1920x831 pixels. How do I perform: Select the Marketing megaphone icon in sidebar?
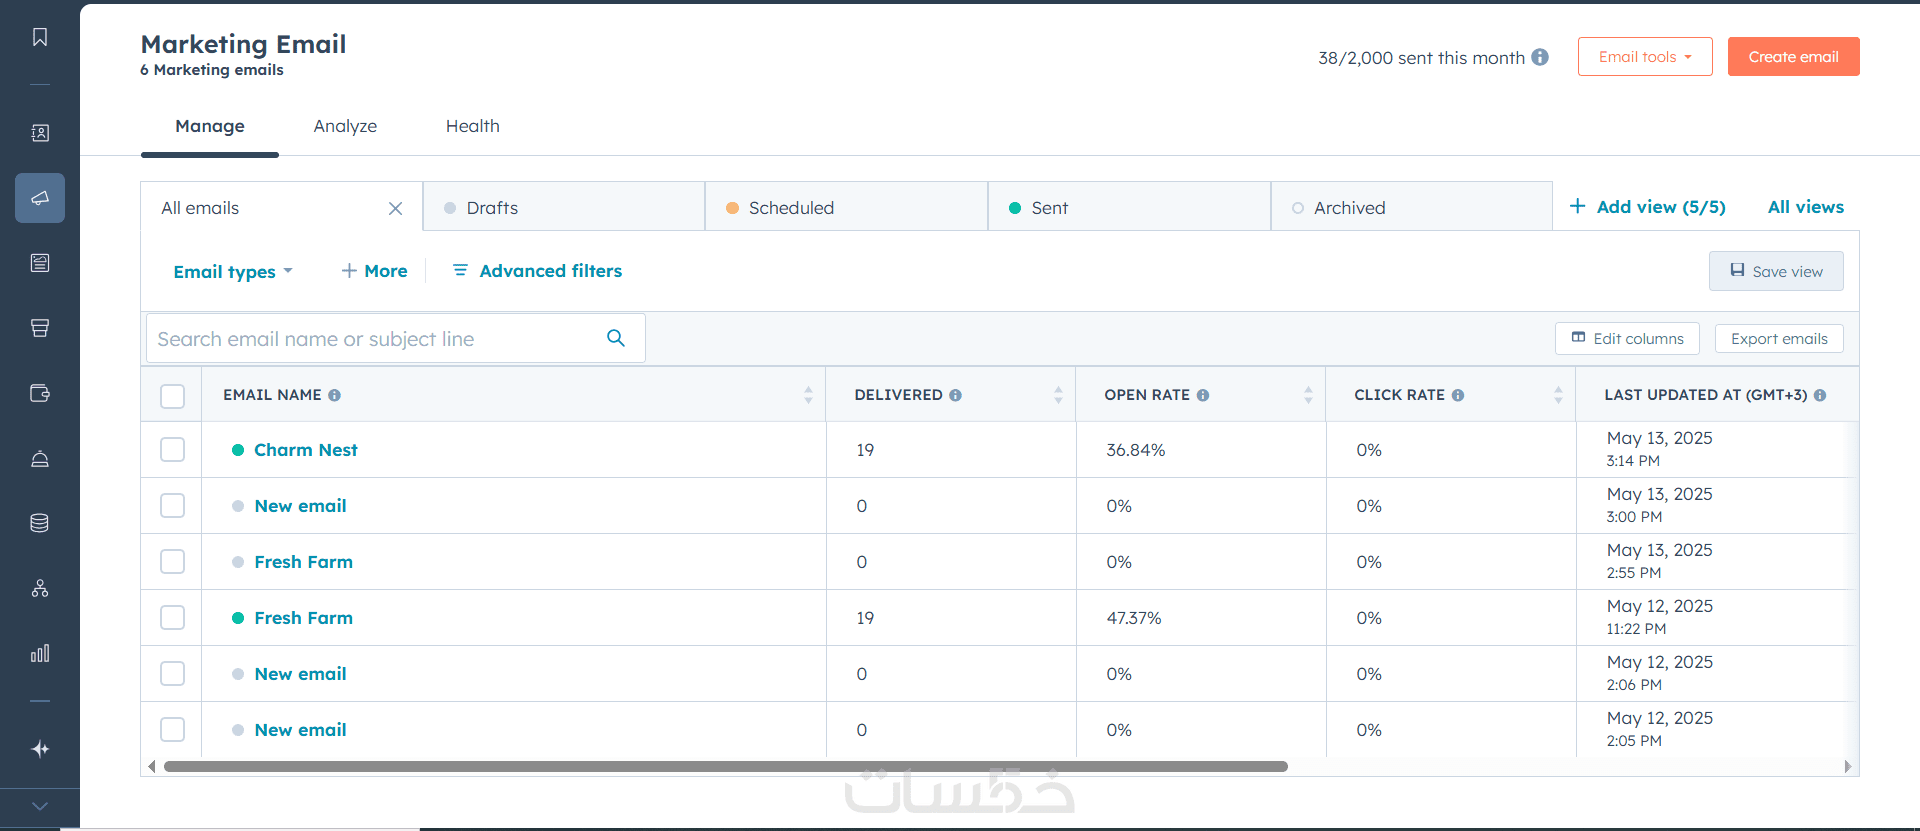[x=40, y=198]
